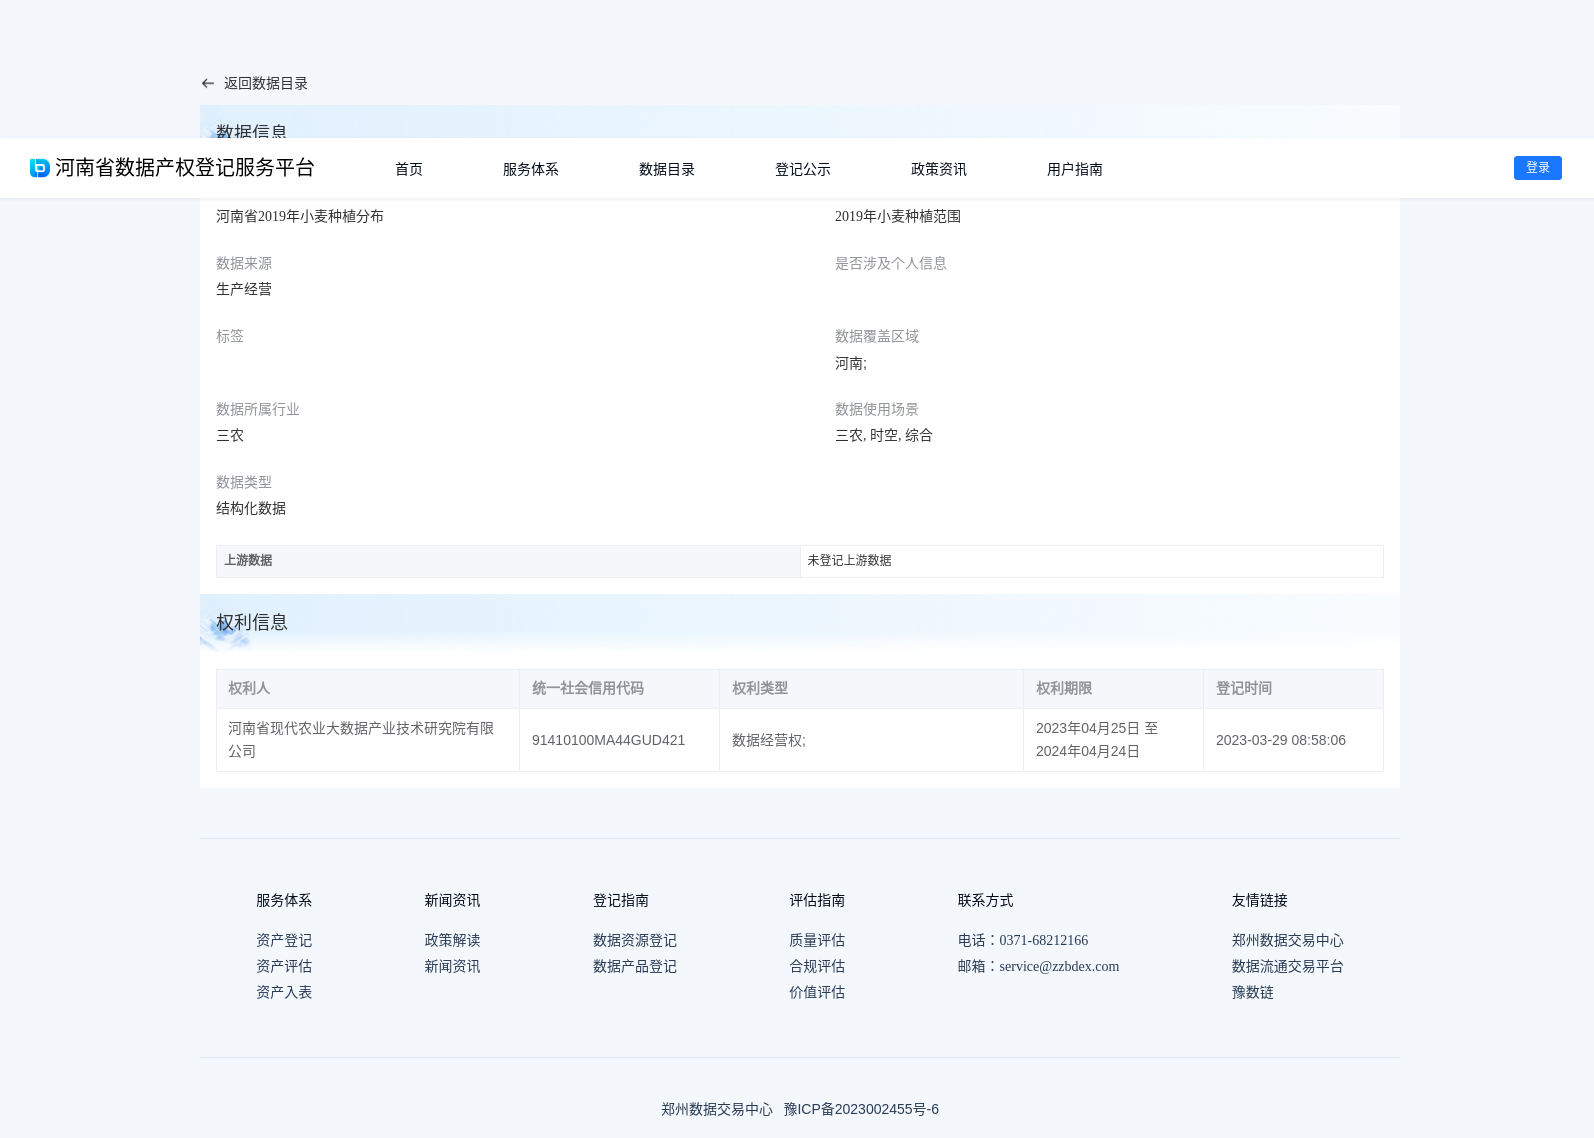
Task: Open friendly link 郑州数据交易中心
Action: [x=1288, y=940]
